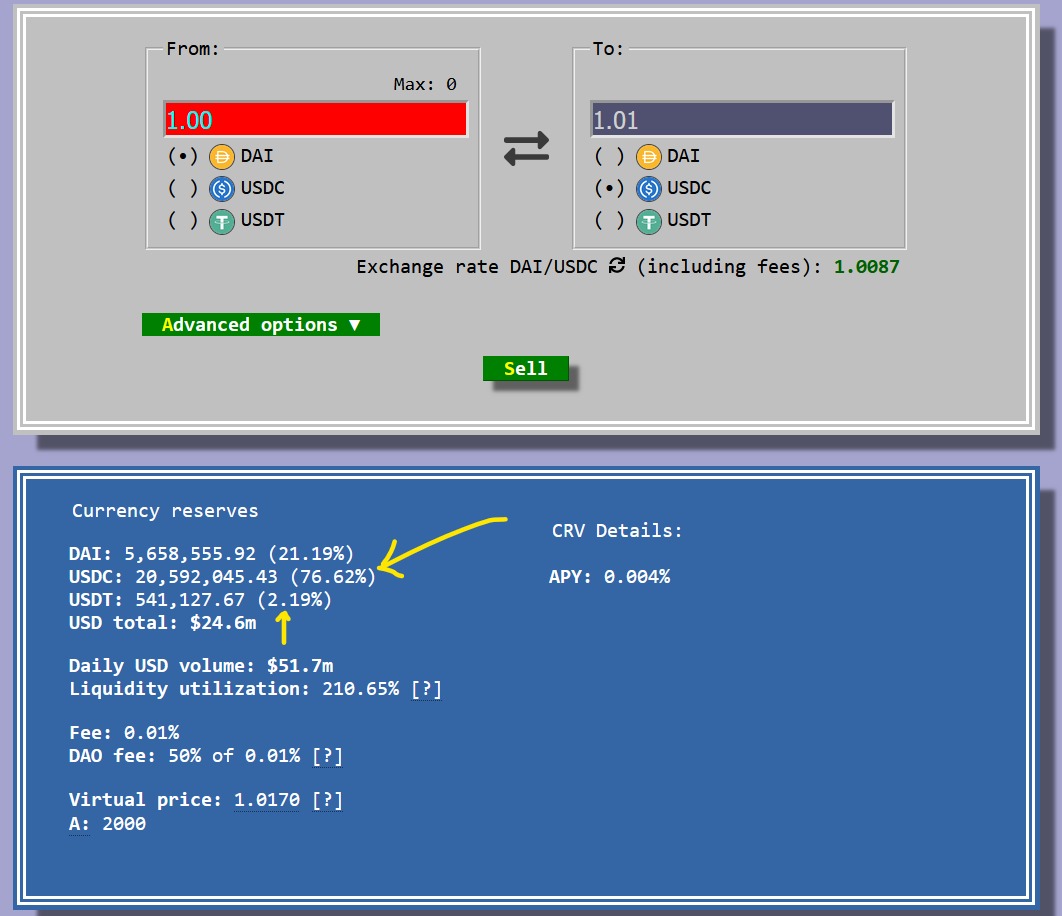1062x916 pixels.
Task: Click the Max: 0 balance label
Action: point(425,85)
